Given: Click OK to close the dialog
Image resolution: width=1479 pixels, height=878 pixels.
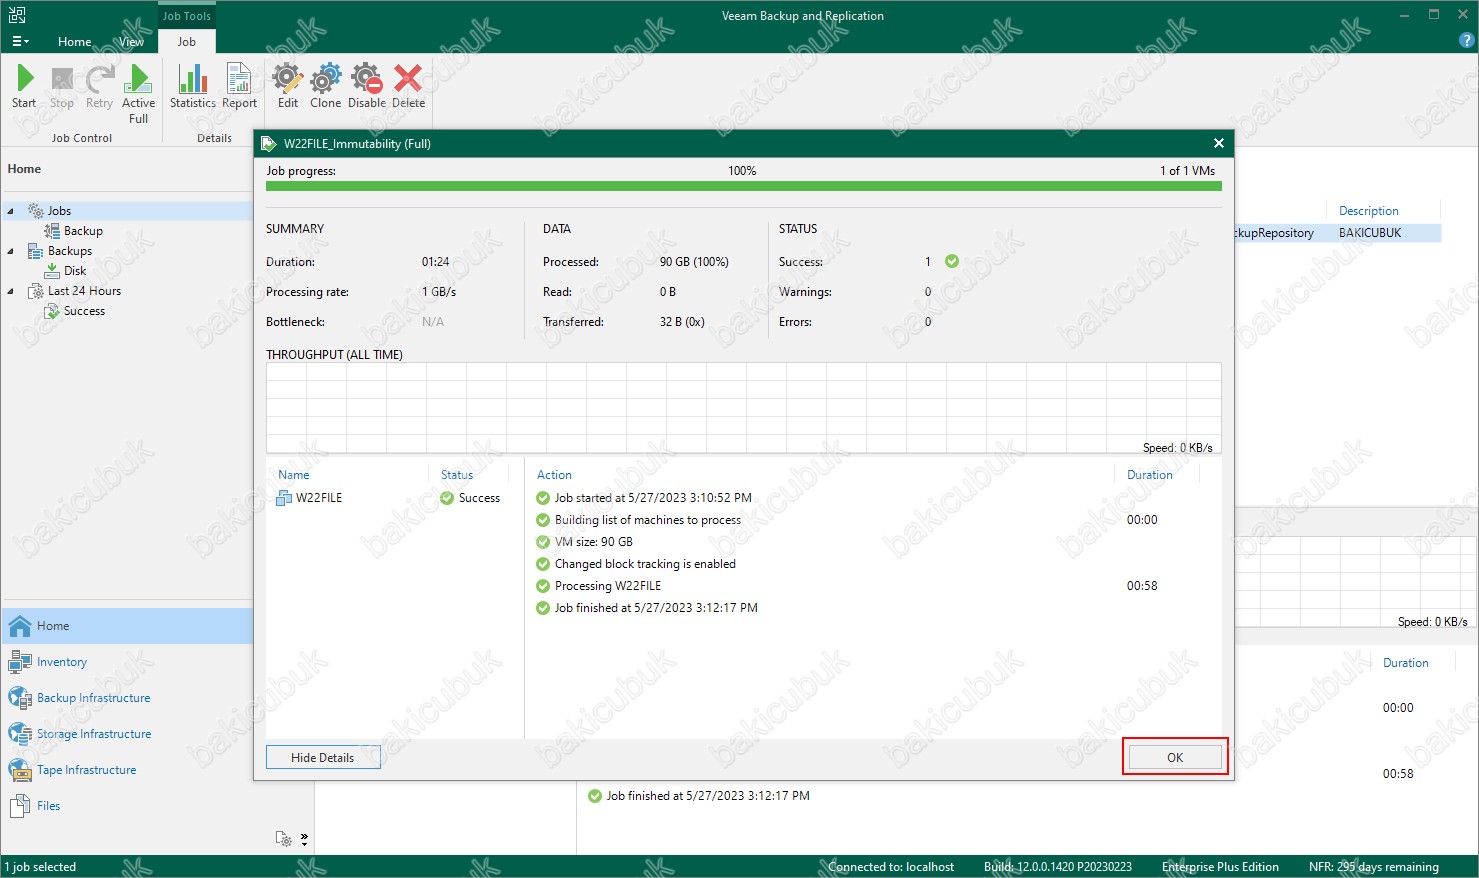Looking at the screenshot, I should coord(1175,757).
